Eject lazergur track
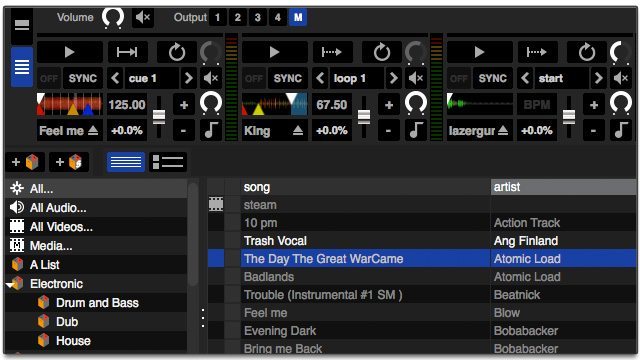The height and width of the screenshot is (360, 640). pos(503,131)
